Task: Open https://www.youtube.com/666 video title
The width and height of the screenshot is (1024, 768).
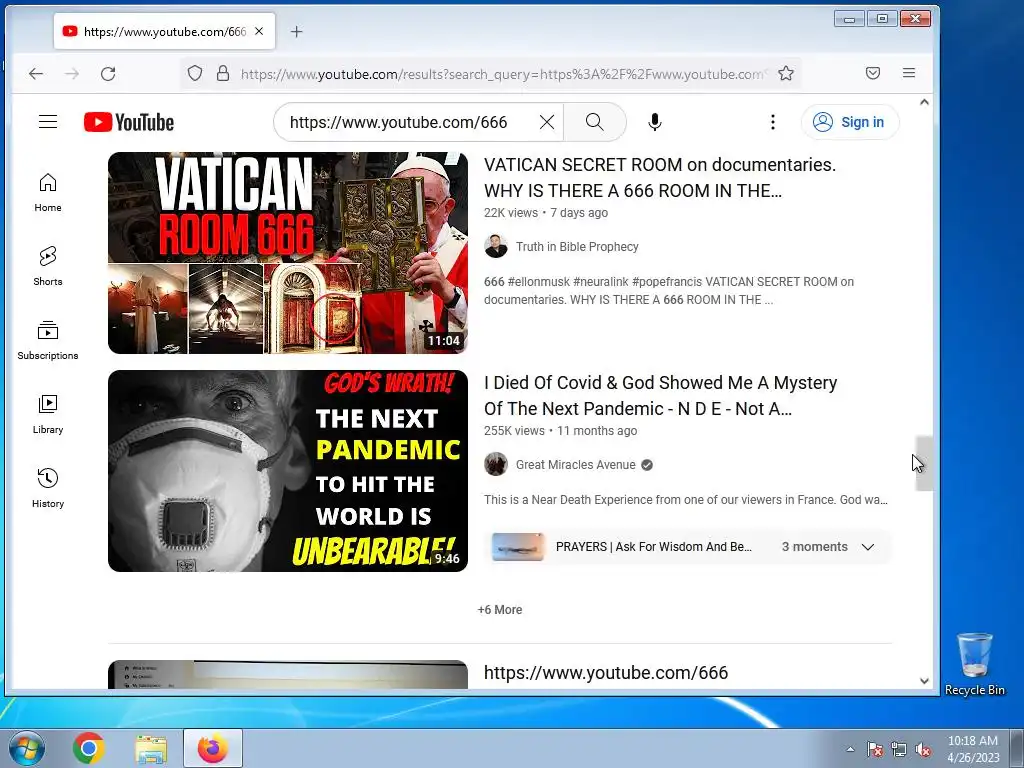Action: point(606,673)
